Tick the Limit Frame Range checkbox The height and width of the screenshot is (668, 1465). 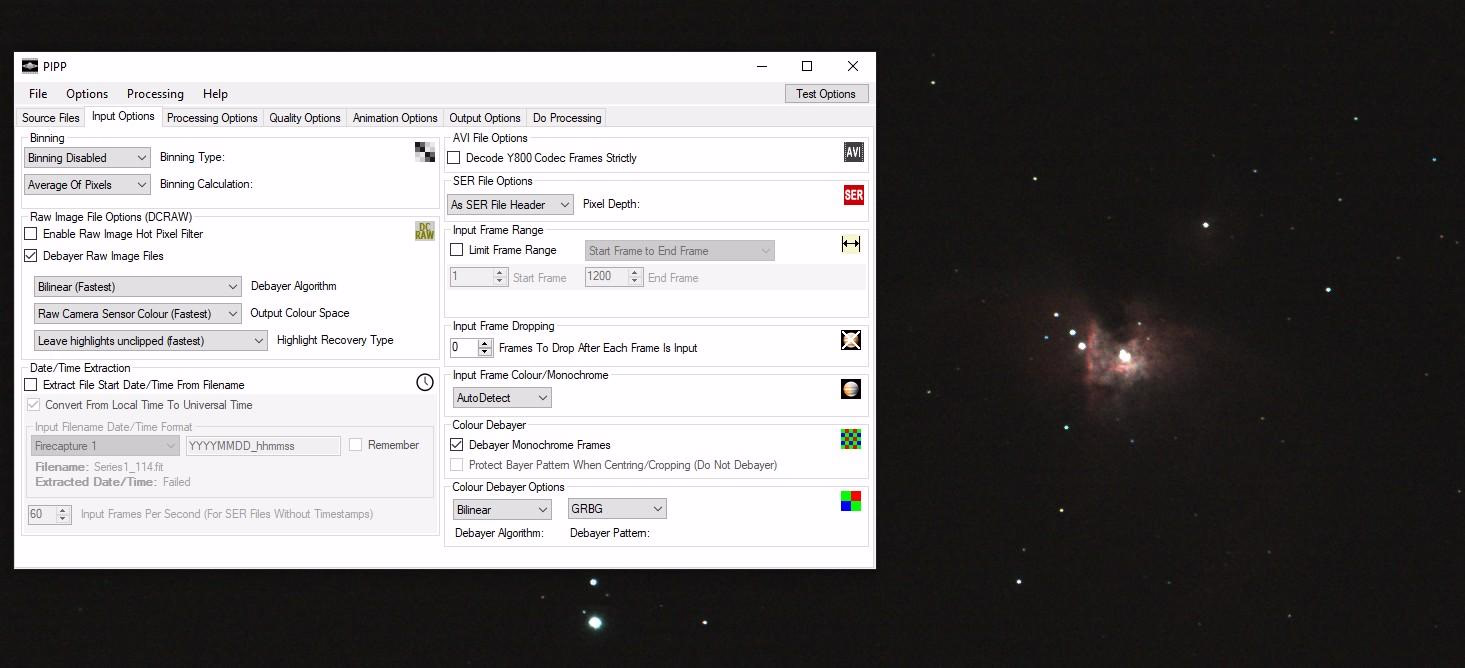click(x=457, y=250)
